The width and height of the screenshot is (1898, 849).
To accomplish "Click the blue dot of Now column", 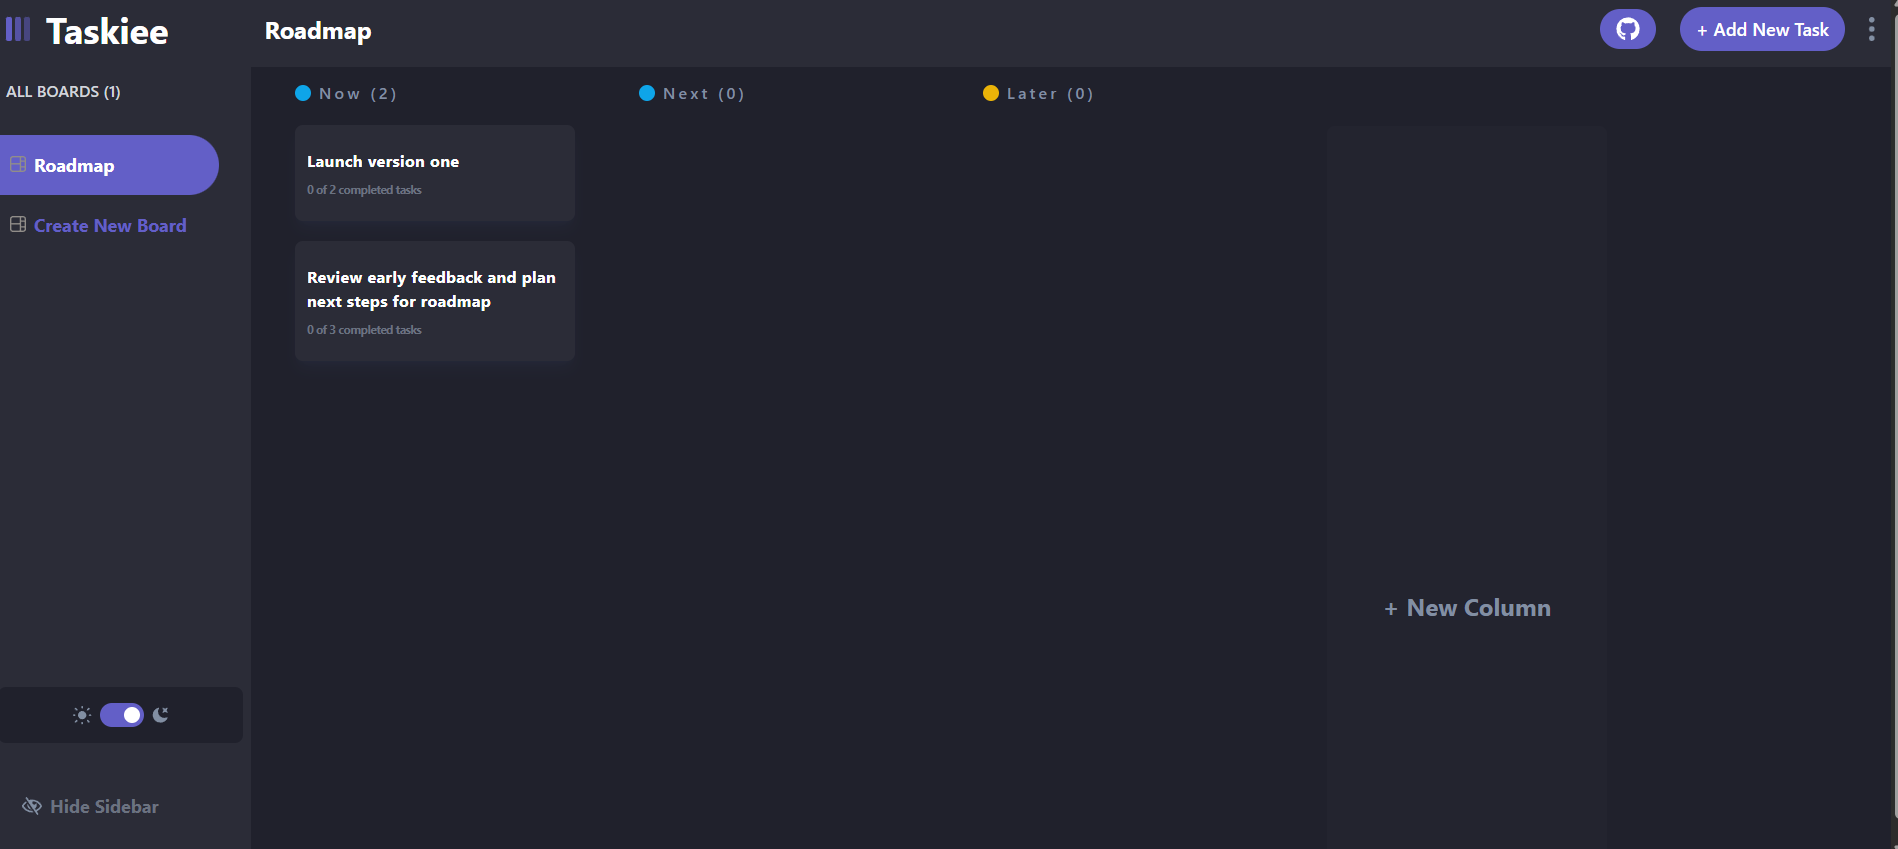I will tap(303, 93).
